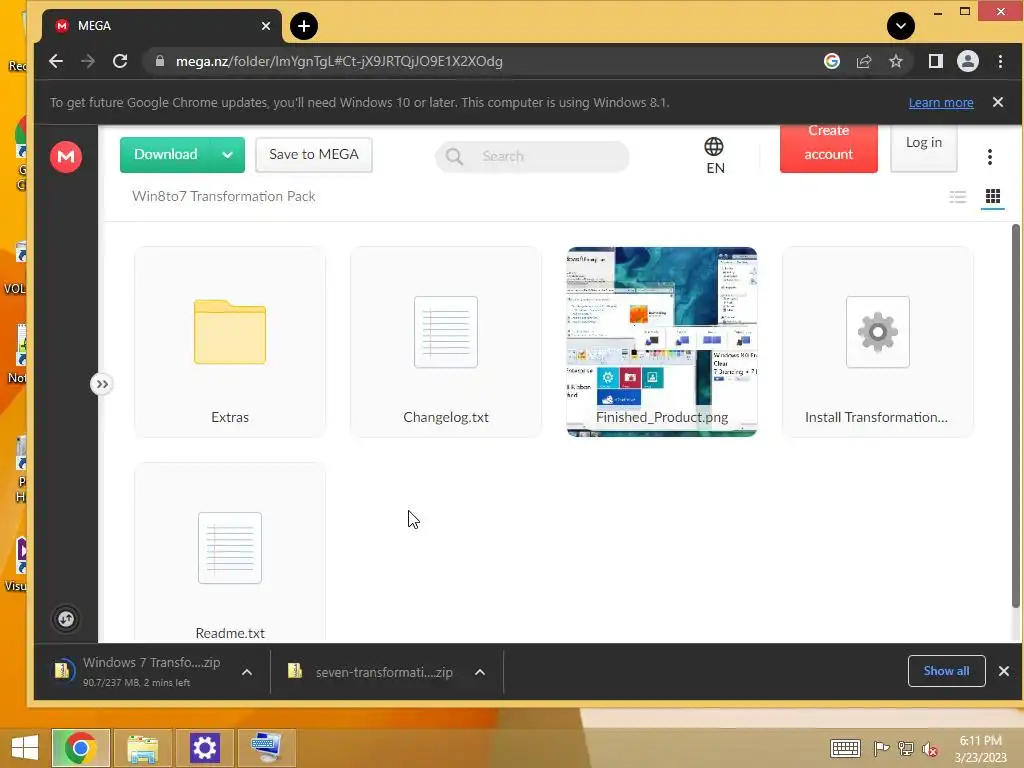The image size is (1024, 768).
Task: Open a new tab with plus button
Action: [304, 26]
